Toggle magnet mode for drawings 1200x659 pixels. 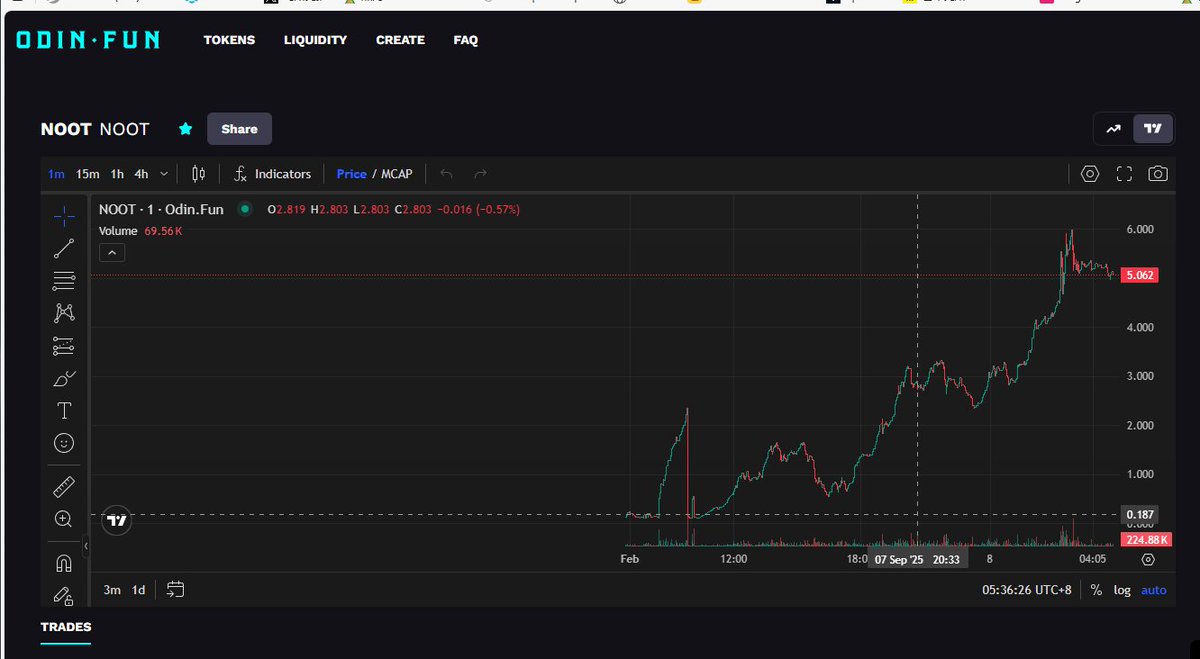(64, 563)
